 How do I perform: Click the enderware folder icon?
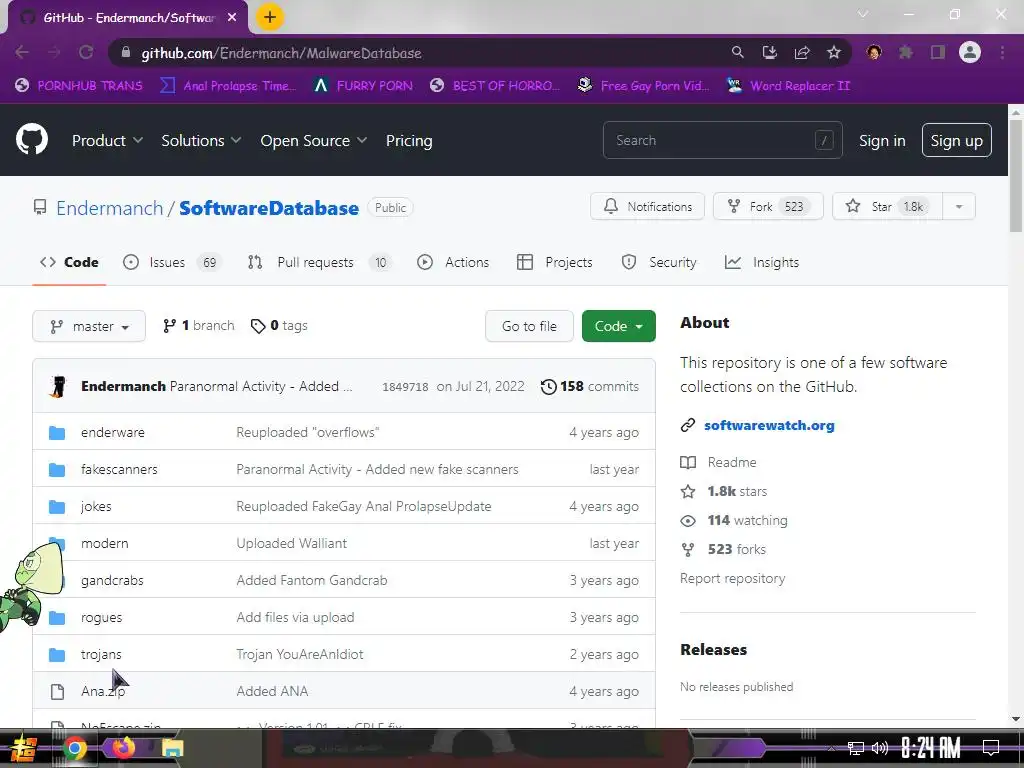(x=57, y=432)
